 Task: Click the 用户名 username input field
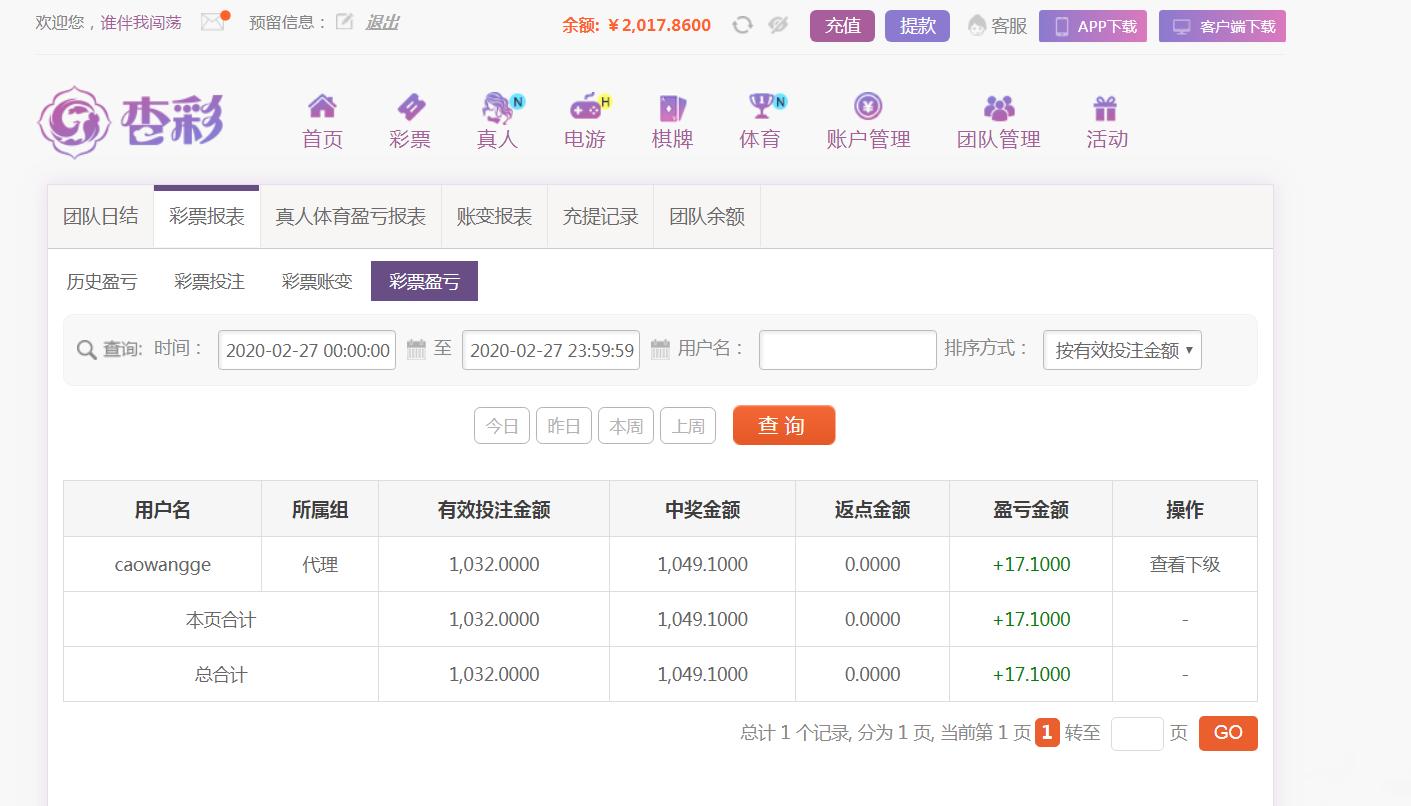847,350
